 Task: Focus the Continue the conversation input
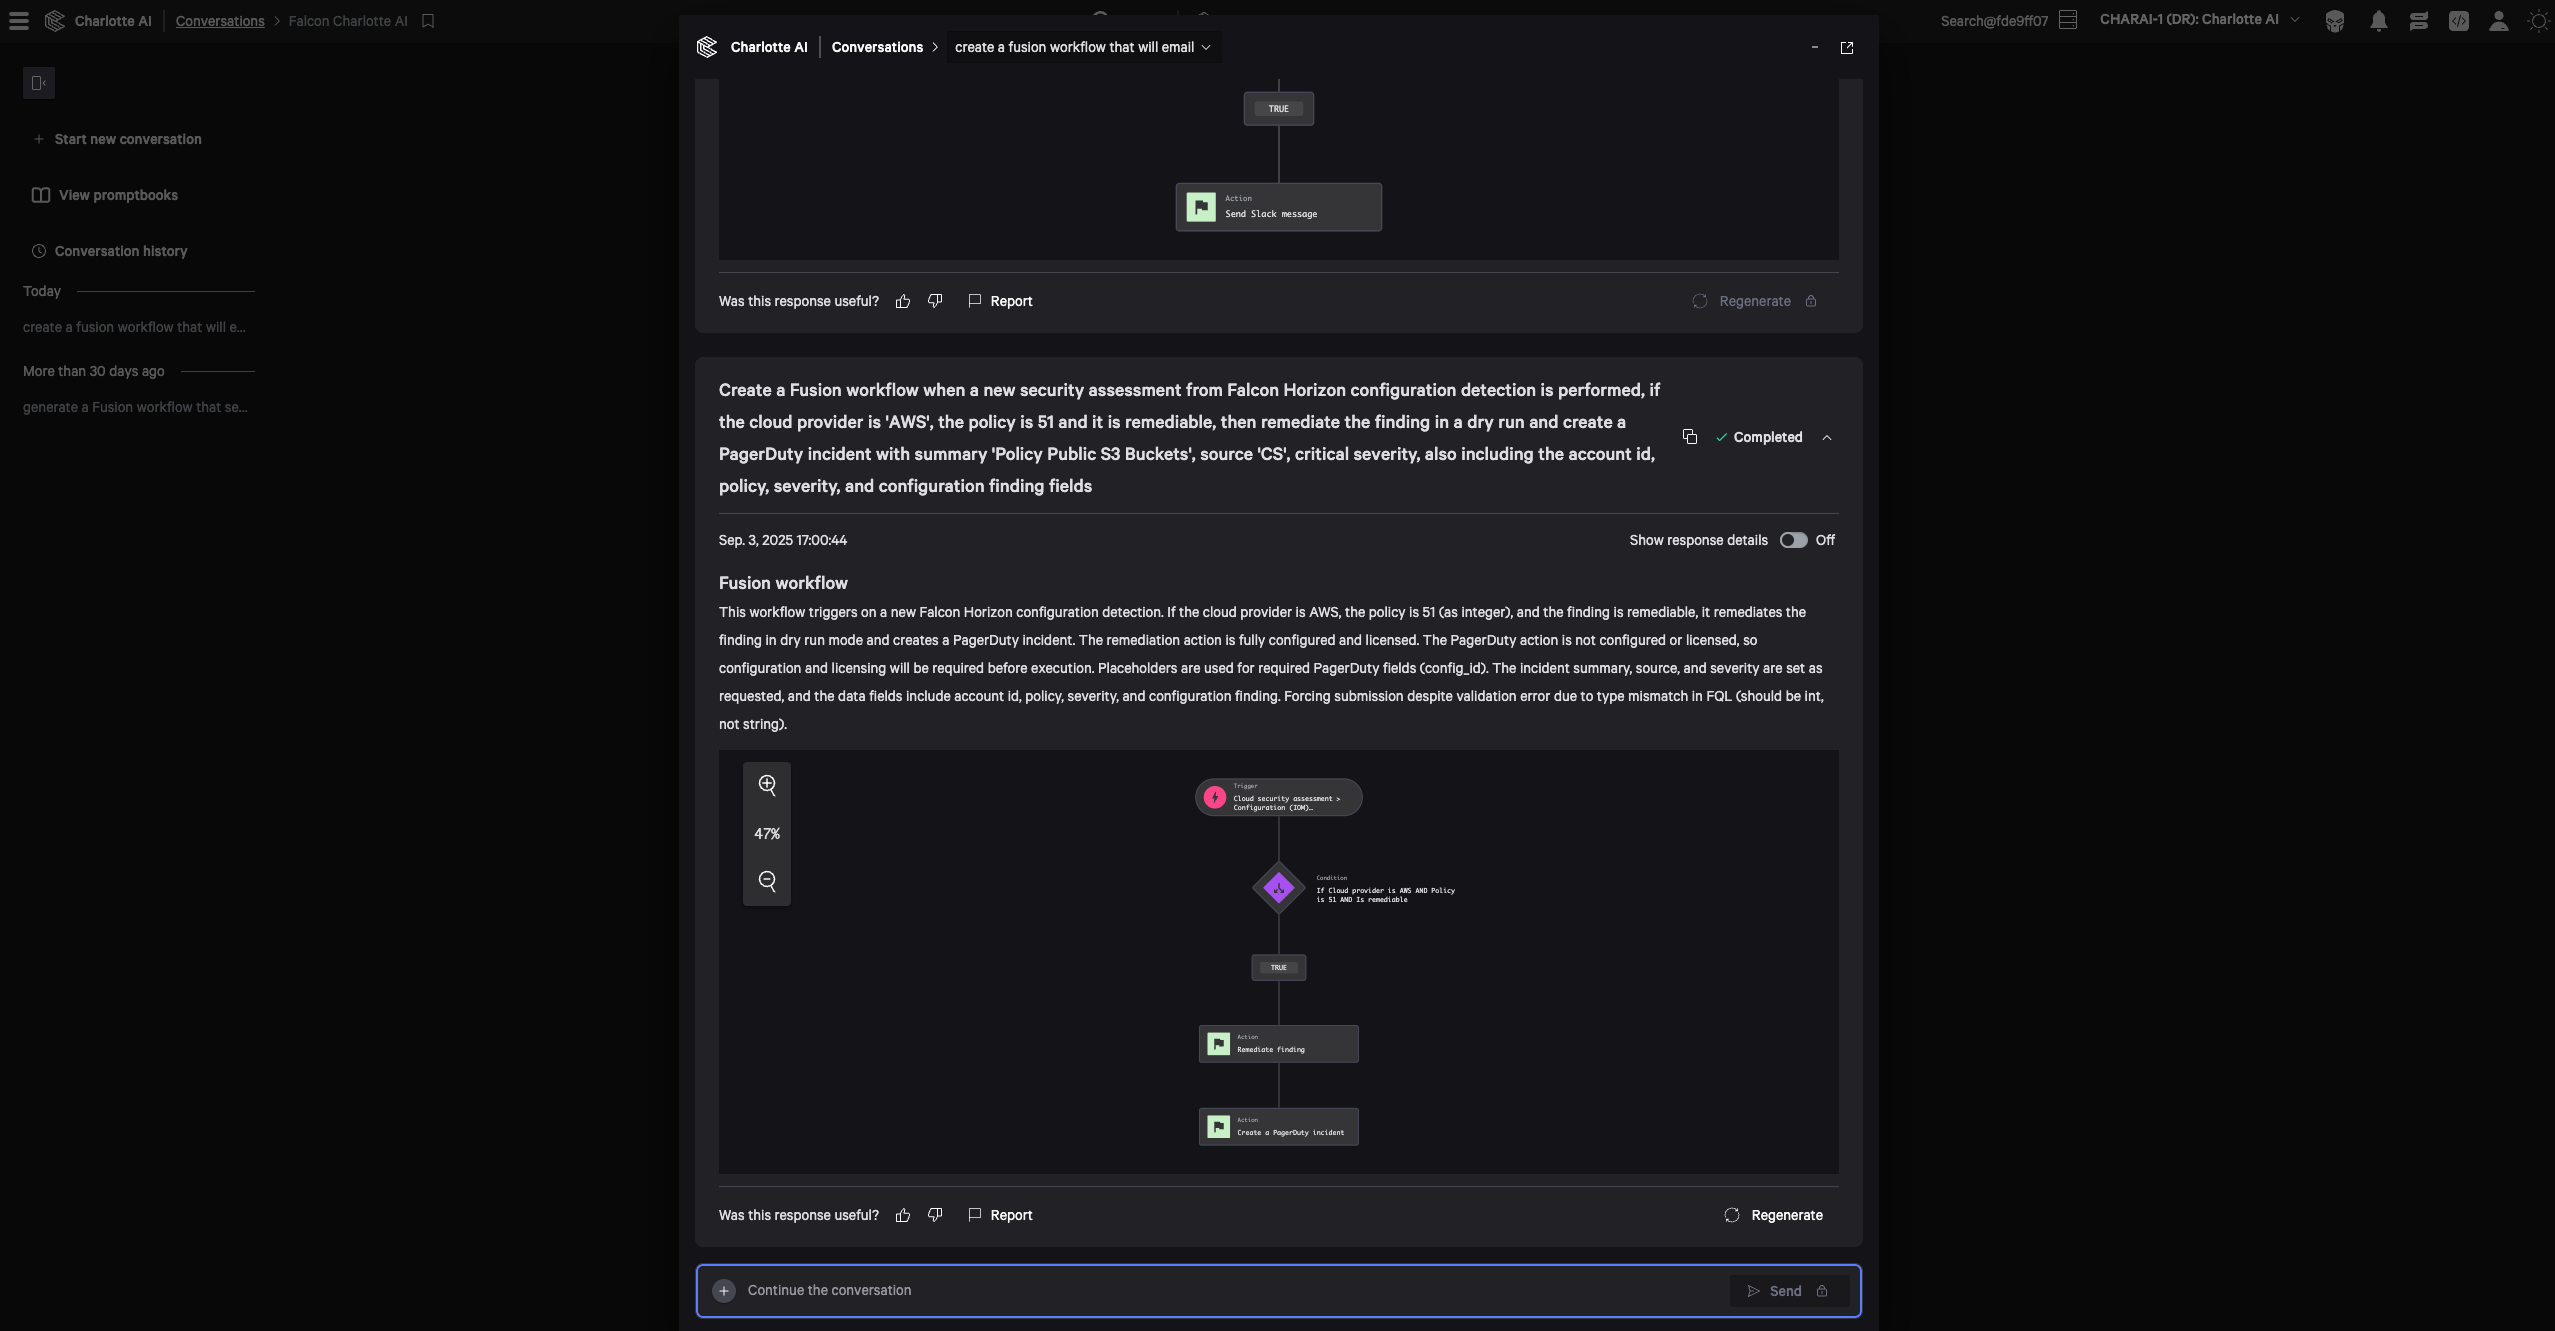click(1230, 1291)
